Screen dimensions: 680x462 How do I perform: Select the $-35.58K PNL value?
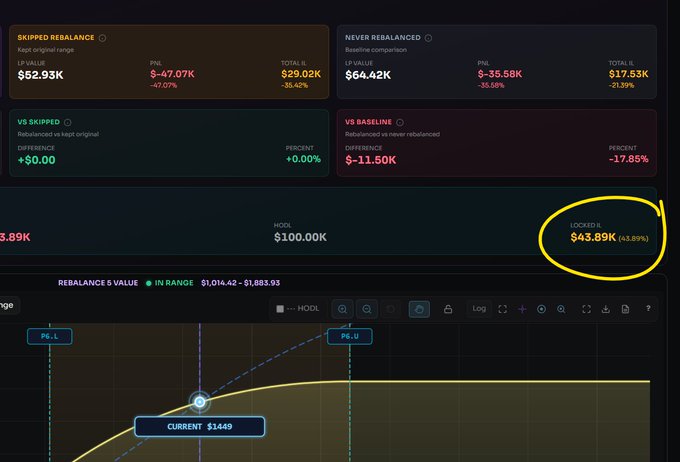coord(500,74)
